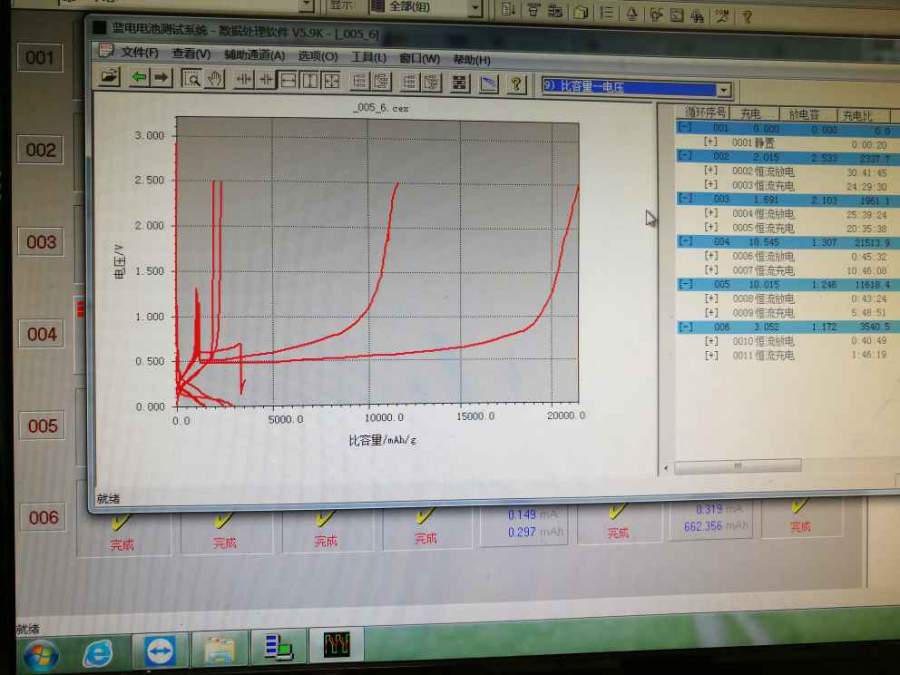900x675 pixels.
Task: Click the crosshair icon next to the hand tool
Action: pos(244,80)
